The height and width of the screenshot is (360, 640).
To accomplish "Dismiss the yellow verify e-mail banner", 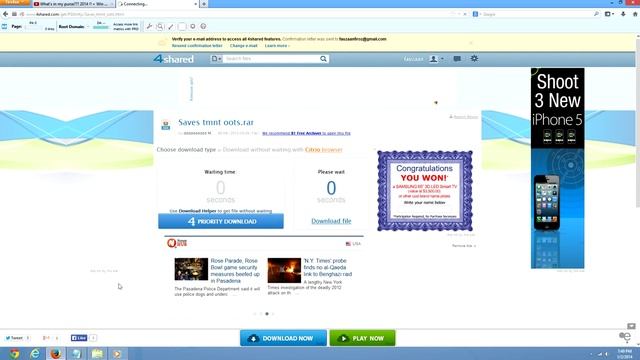I will click(471, 42).
